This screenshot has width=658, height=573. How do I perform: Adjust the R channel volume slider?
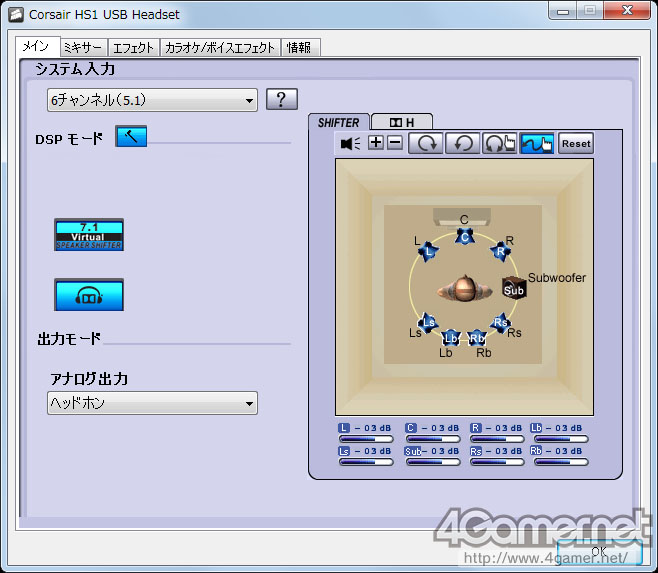tap(497, 439)
